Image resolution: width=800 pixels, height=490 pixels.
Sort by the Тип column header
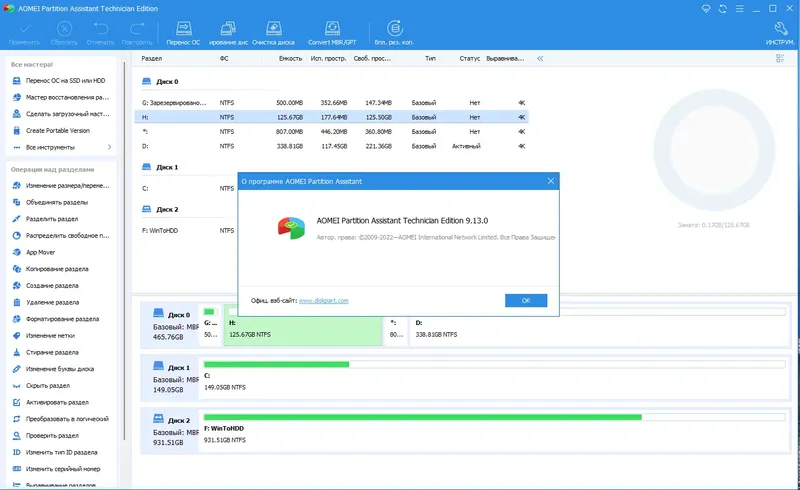click(x=430, y=59)
